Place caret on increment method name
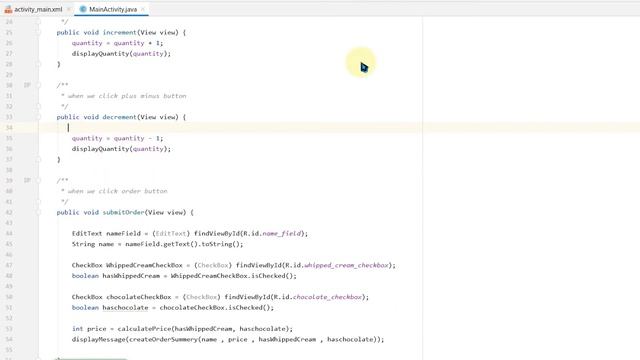This screenshot has width=640, height=360. 120,32
